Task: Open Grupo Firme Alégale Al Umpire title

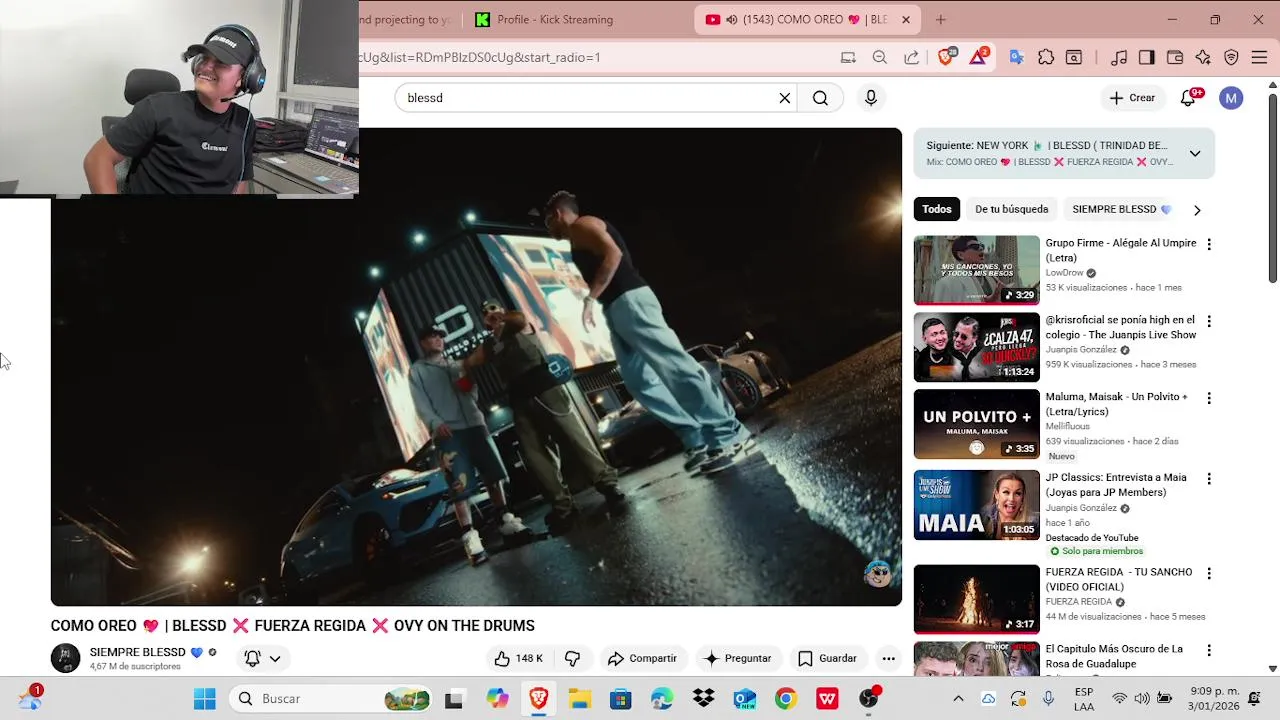Action: tap(1121, 250)
